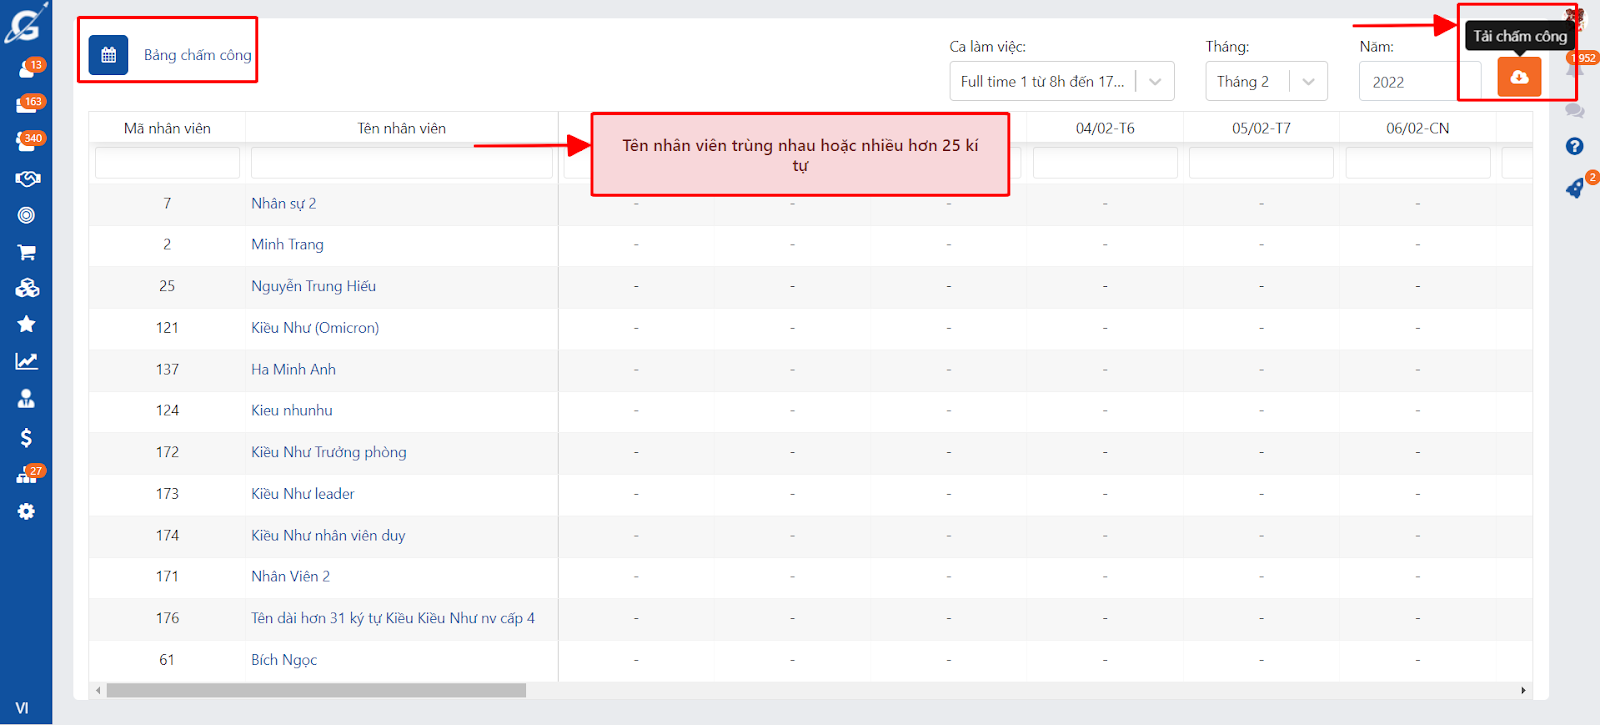This screenshot has width=1600, height=725.
Task: Click the scrollbar right arrow
Action: [1523, 690]
